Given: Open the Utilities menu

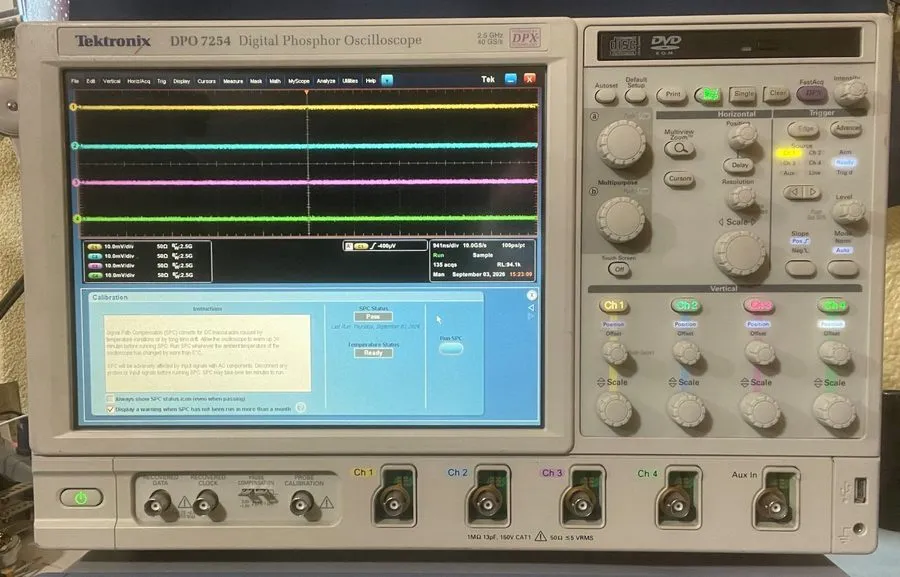Looking at the screenshot, I should pyautogui.click(x=350, y=81).
